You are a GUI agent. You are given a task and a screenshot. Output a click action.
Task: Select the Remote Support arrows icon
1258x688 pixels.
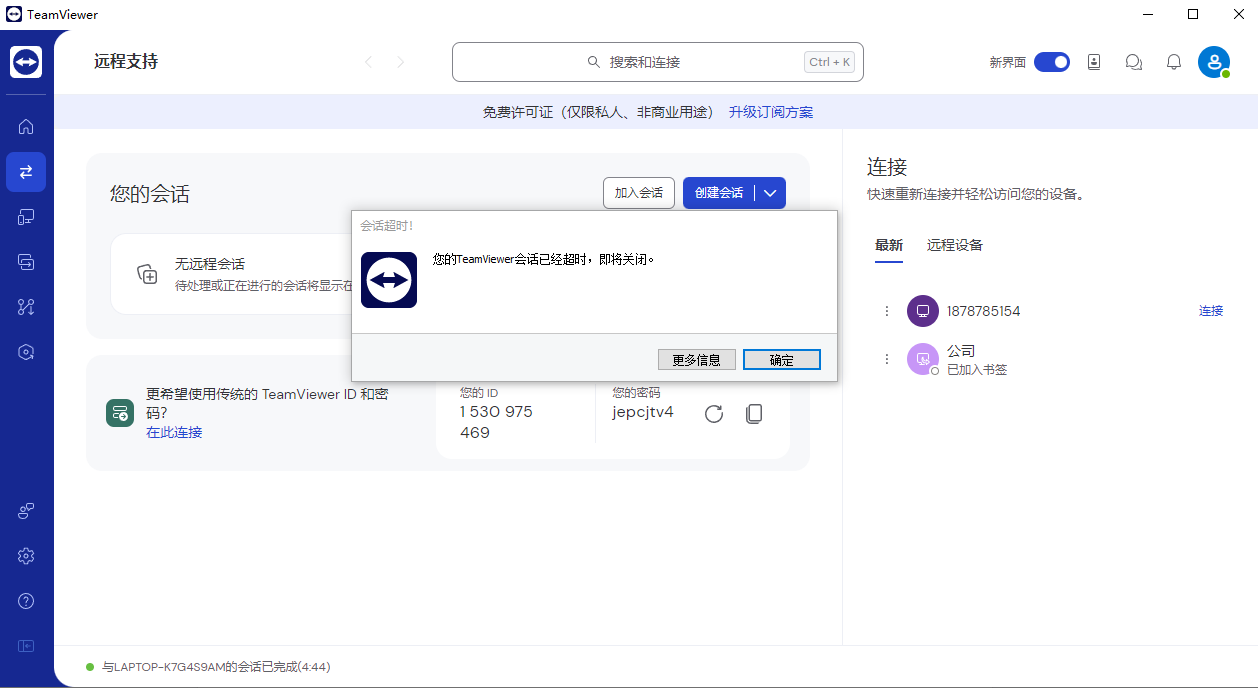coord(26,172)
